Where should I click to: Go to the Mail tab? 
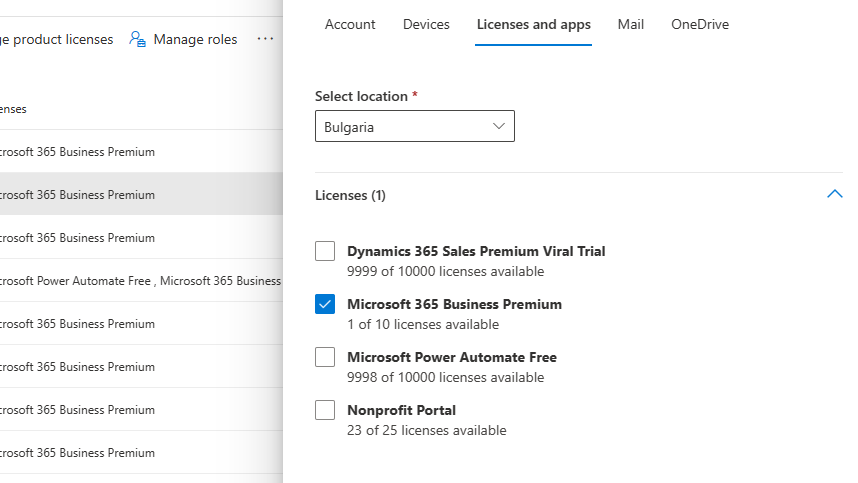630,24
